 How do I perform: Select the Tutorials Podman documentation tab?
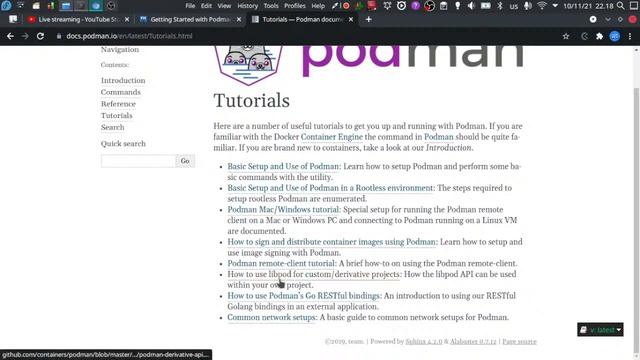tap(302, 19)
